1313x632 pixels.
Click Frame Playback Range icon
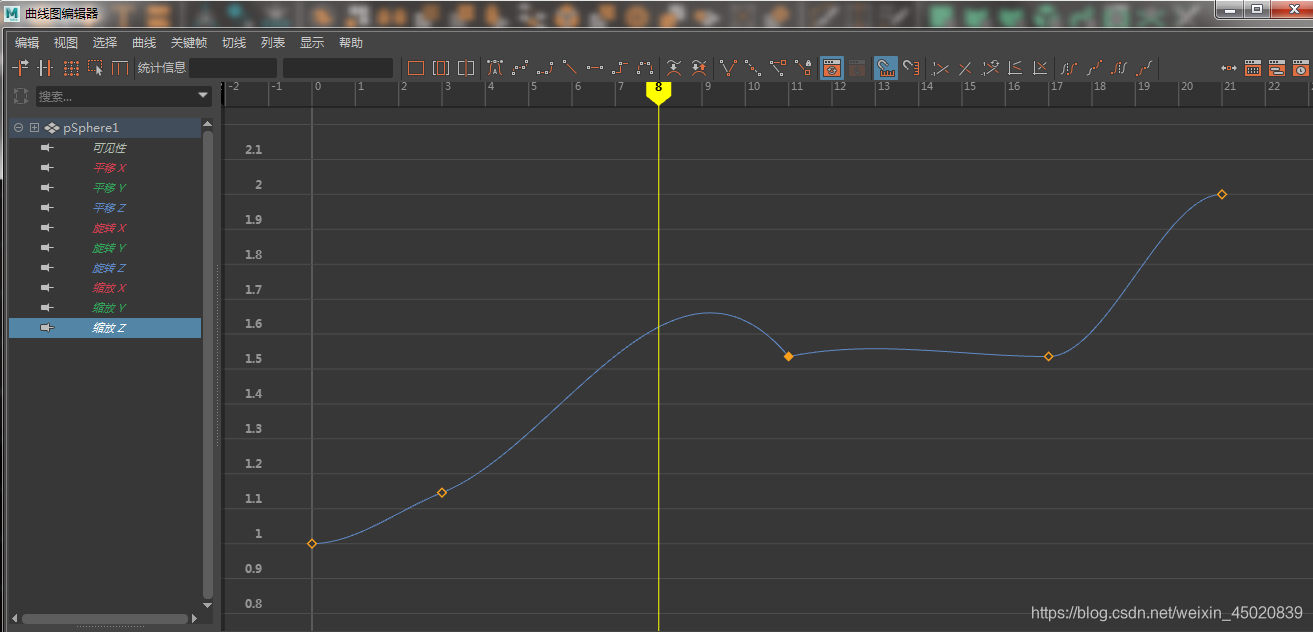[x=441, y=68]
